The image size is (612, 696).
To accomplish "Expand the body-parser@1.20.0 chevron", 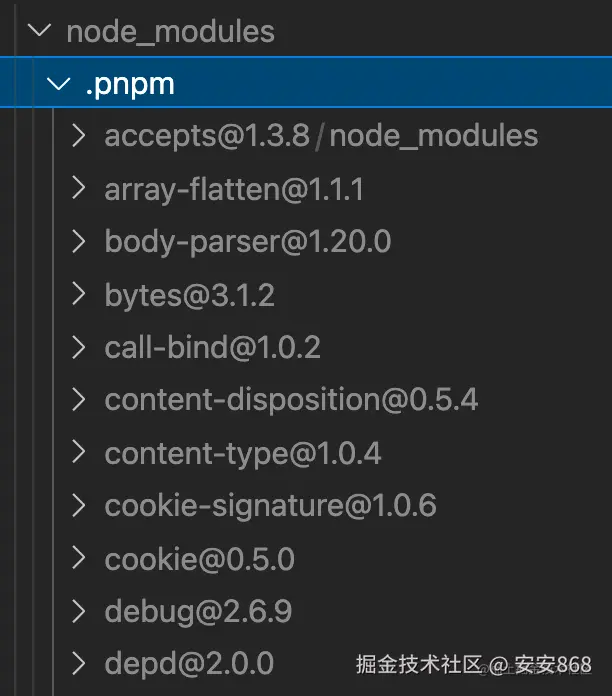I will point(80,242).
